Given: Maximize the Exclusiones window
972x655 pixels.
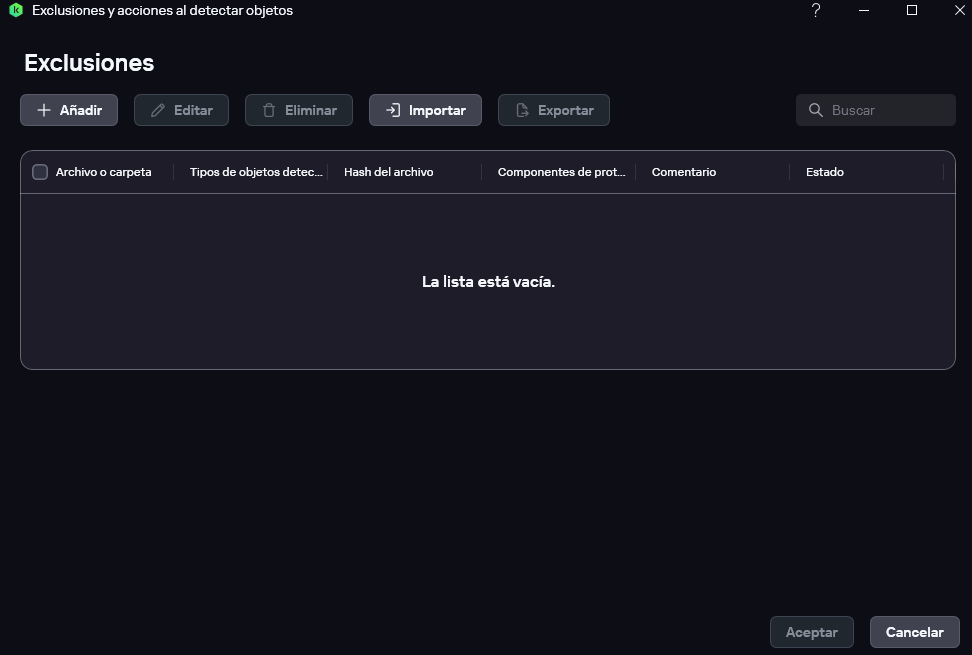Looking at the screenshot, I should 911,11.
